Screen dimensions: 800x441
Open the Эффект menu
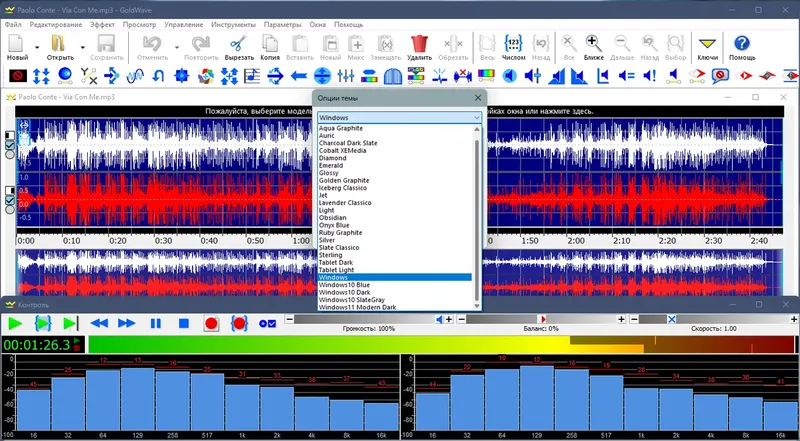click(x=101, y=22)
